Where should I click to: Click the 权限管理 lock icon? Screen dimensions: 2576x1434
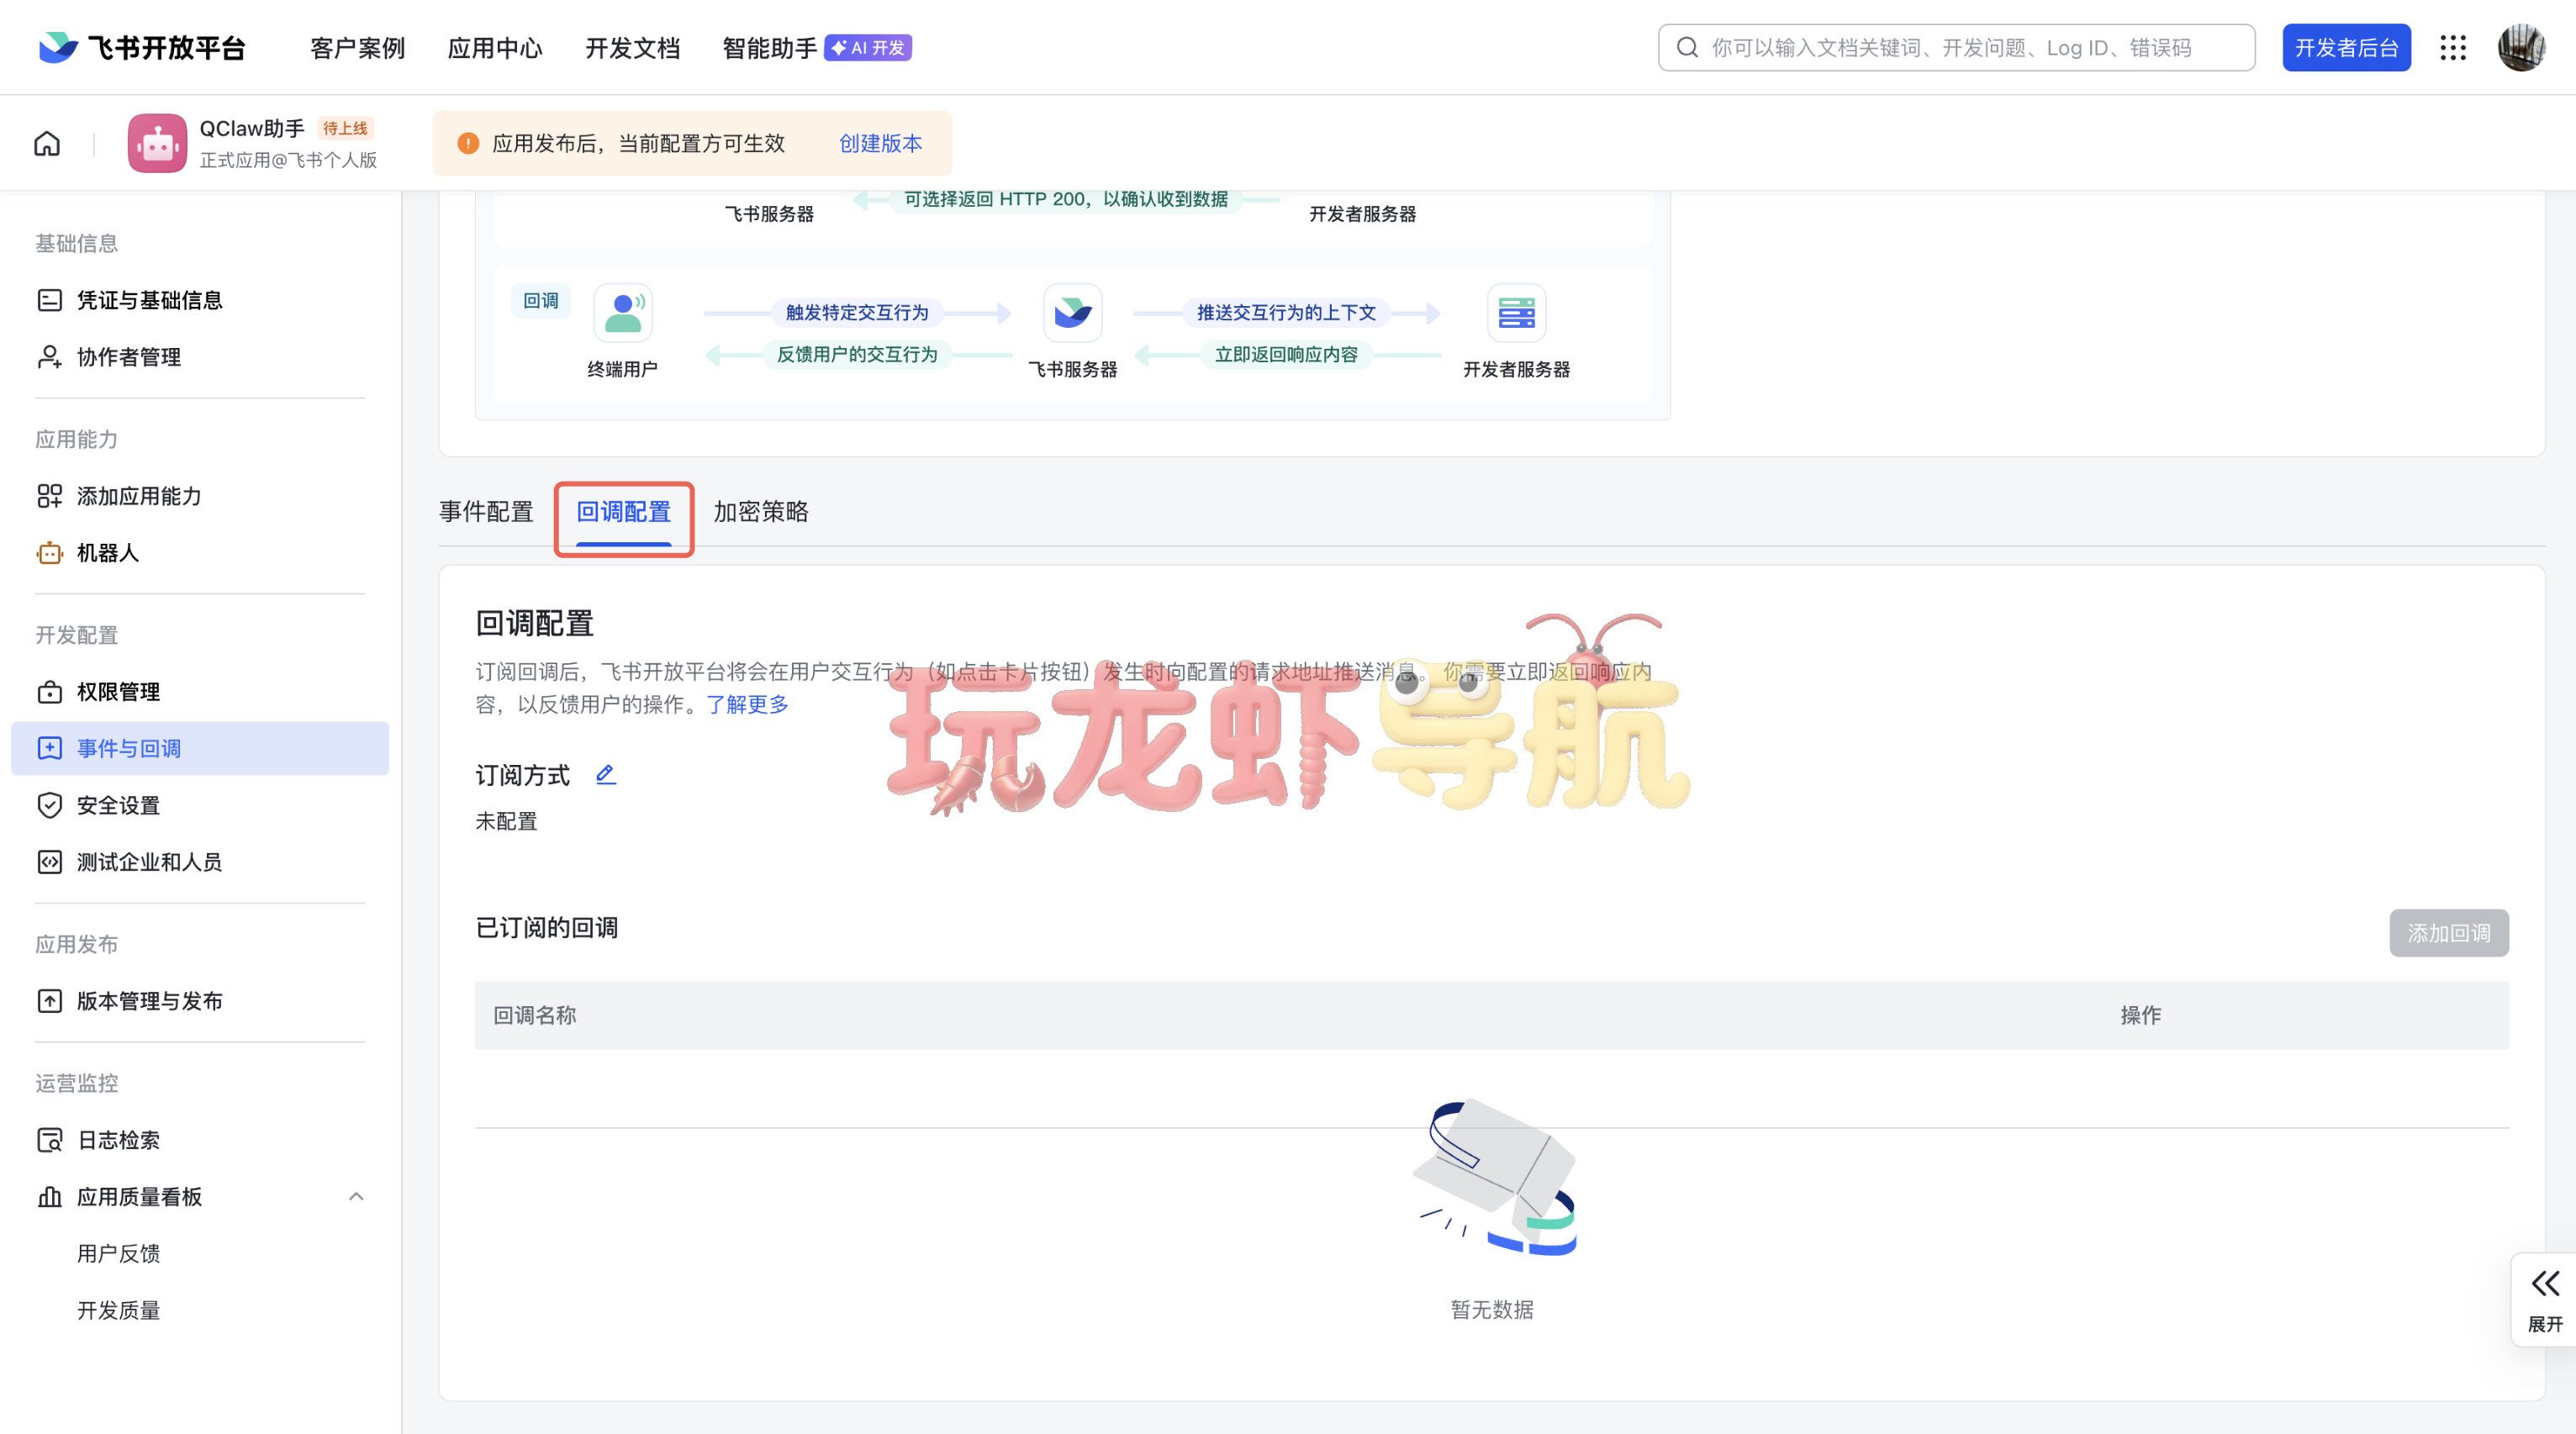(49, 692)
